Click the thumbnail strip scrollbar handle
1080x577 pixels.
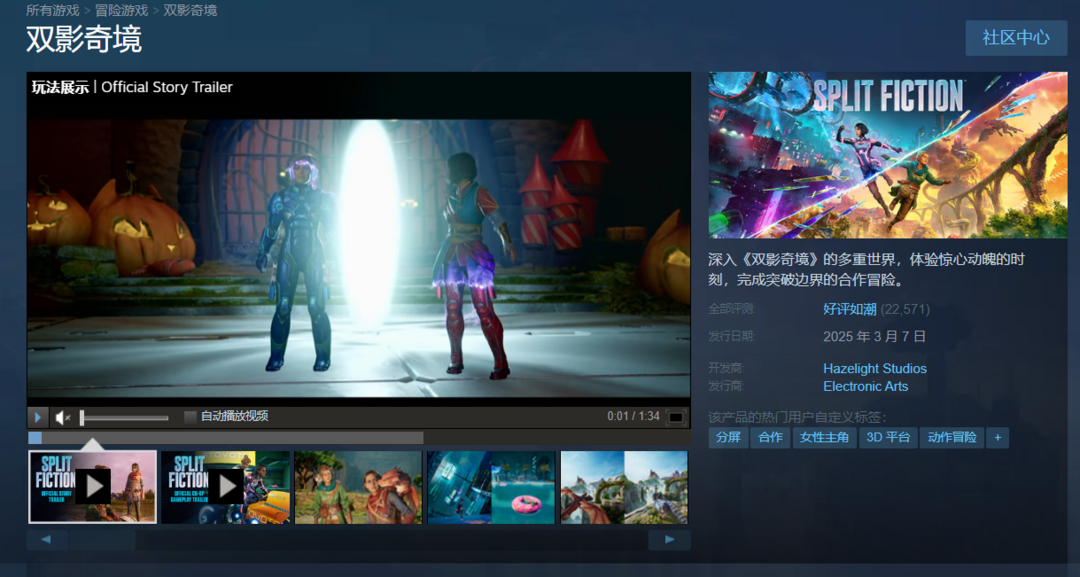coord(101,540)
